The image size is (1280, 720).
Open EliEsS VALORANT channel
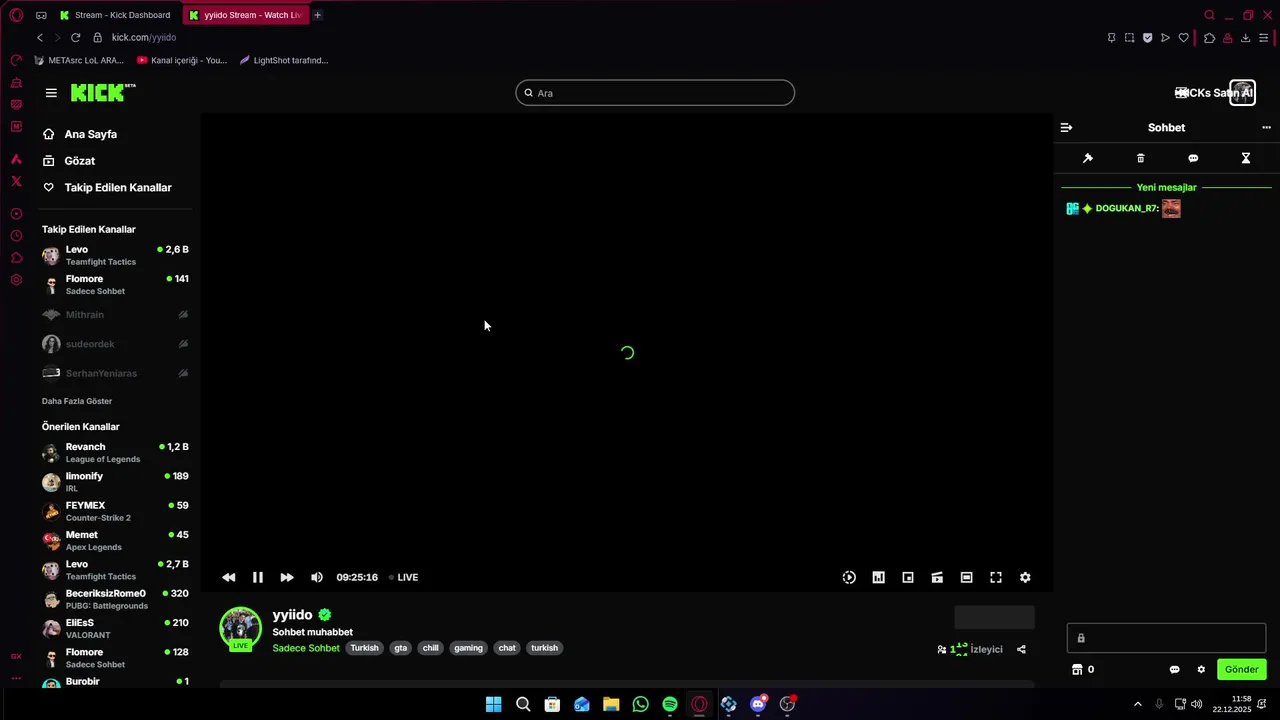pos(115,629)
